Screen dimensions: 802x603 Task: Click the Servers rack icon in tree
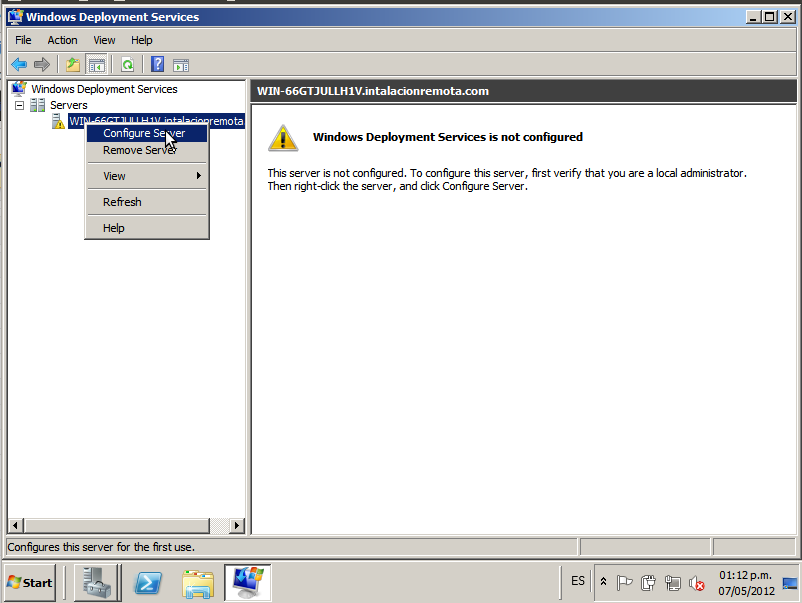[x=37, y=105]
